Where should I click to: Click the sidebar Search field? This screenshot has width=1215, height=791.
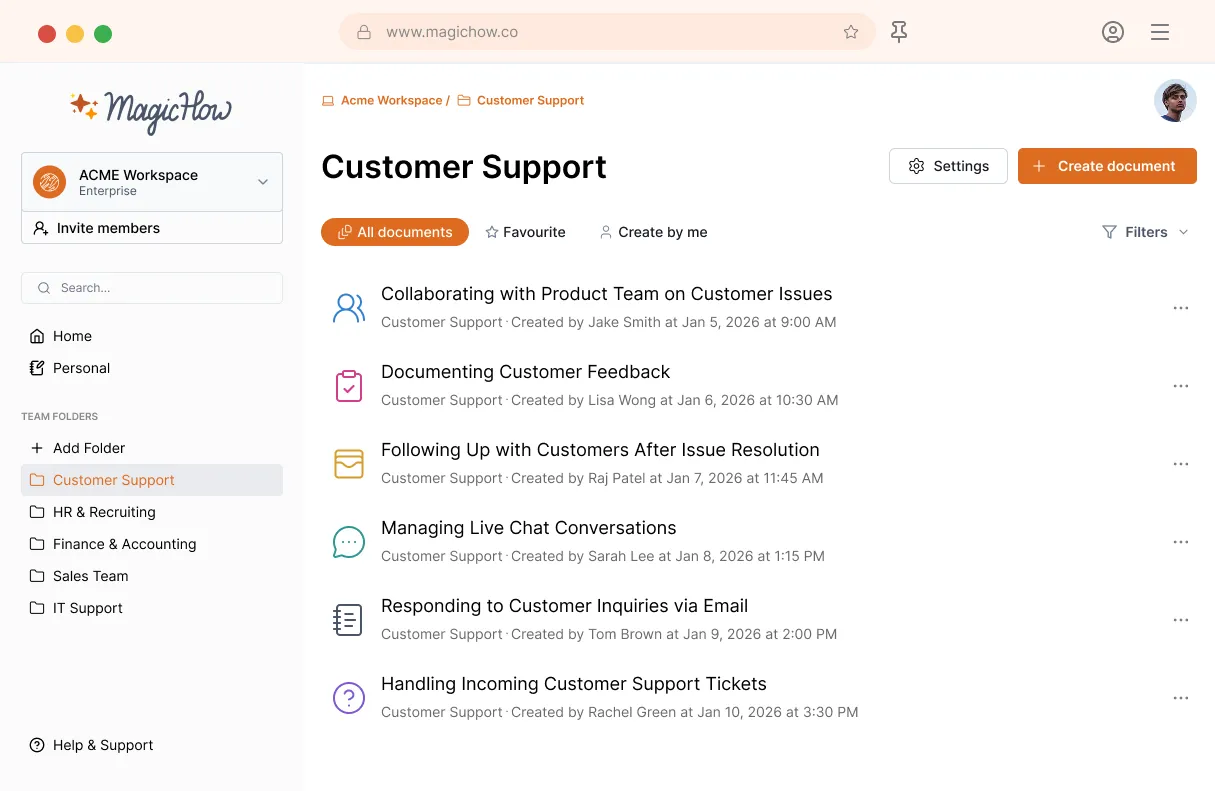pos(152,288)
